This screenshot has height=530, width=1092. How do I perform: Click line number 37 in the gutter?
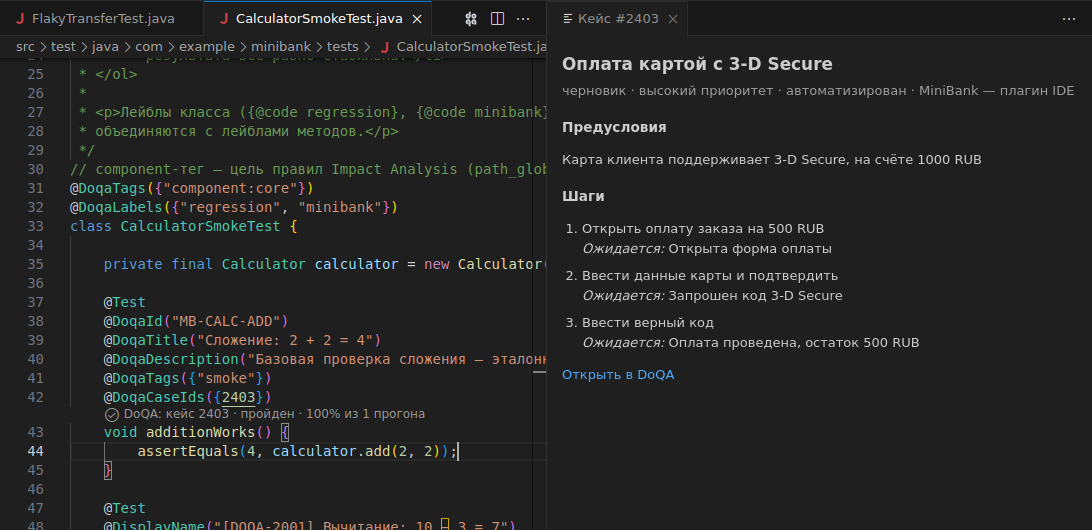coord(35,302)
